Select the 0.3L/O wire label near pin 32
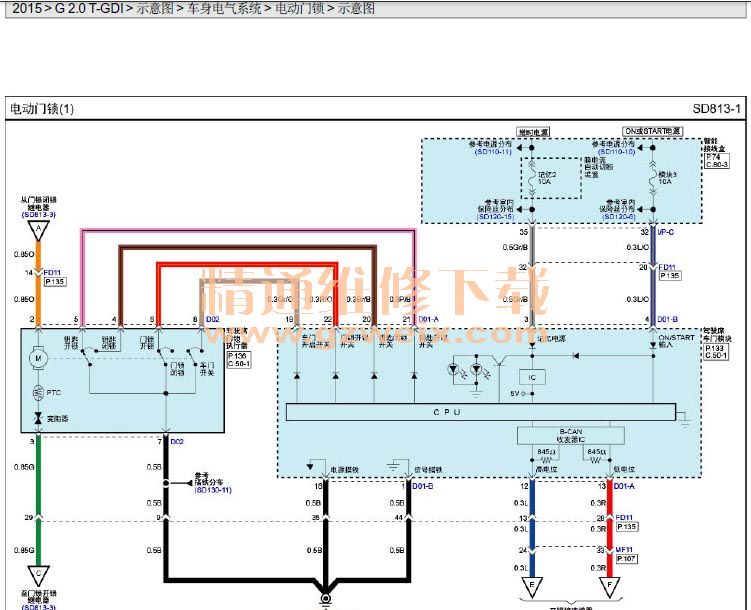 637,247
